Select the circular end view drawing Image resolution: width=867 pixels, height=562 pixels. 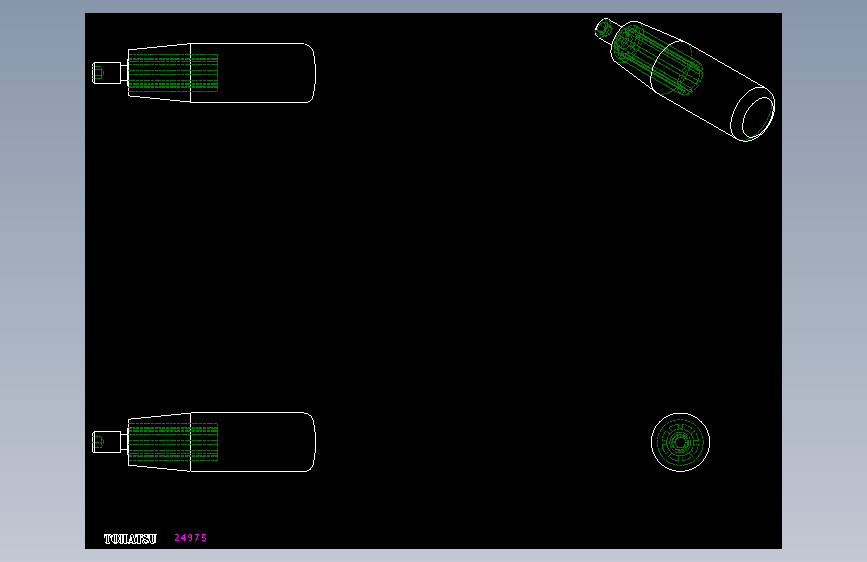(680, 442)
